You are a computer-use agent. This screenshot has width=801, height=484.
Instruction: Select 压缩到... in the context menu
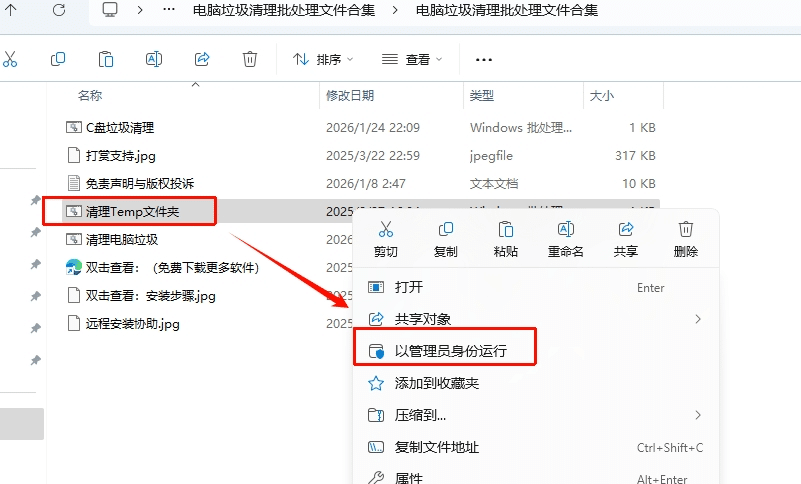[535, 415]
